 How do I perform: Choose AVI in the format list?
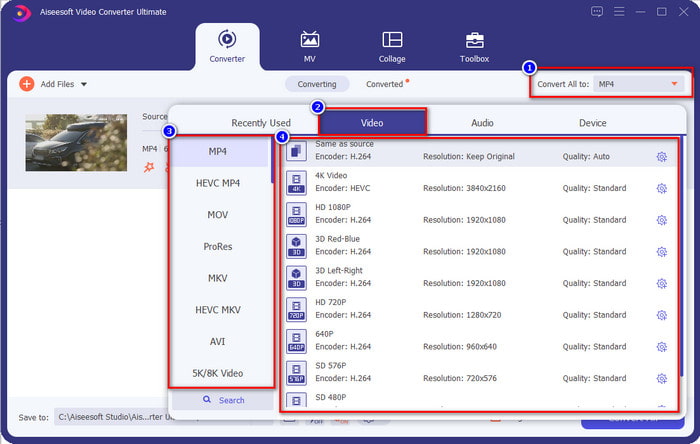click(218, 341)
